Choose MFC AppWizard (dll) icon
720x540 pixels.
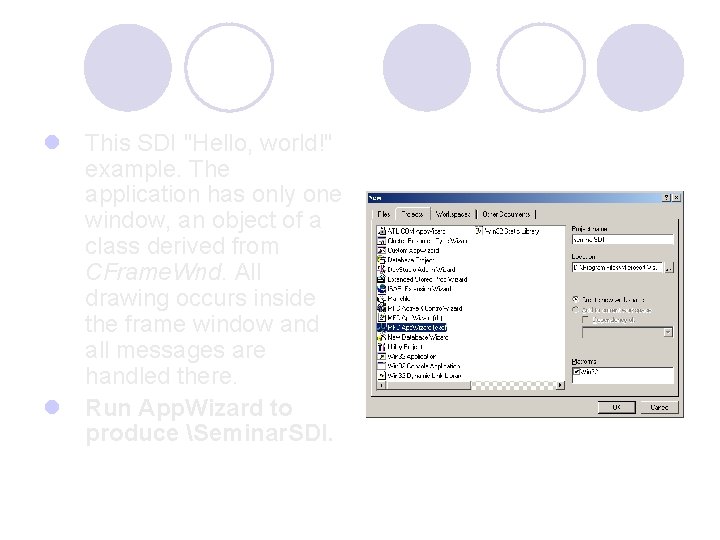[x=381, y=318]
